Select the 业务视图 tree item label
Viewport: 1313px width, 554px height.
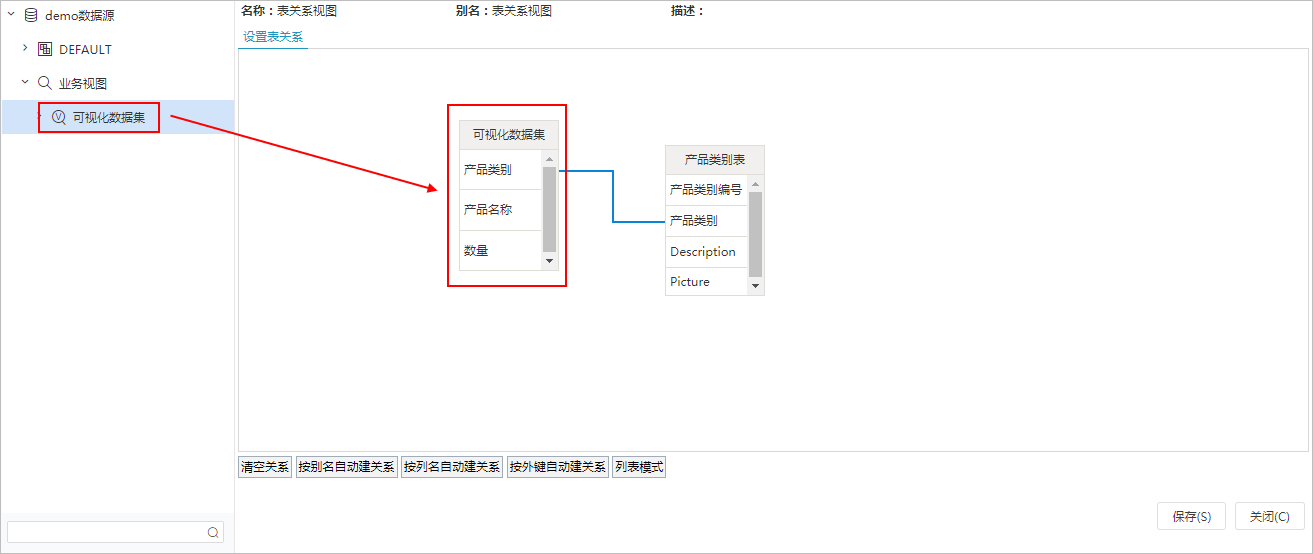[83, 83]
